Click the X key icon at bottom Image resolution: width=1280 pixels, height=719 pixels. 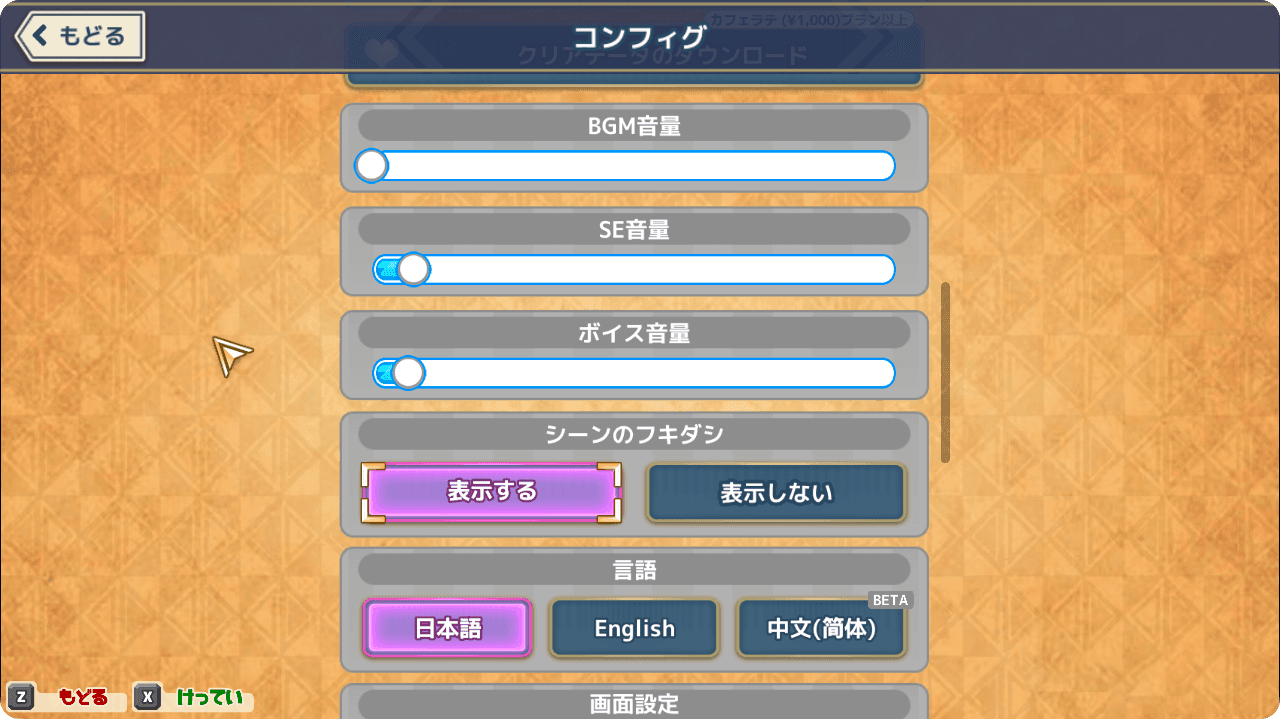(x=148, y=697)
